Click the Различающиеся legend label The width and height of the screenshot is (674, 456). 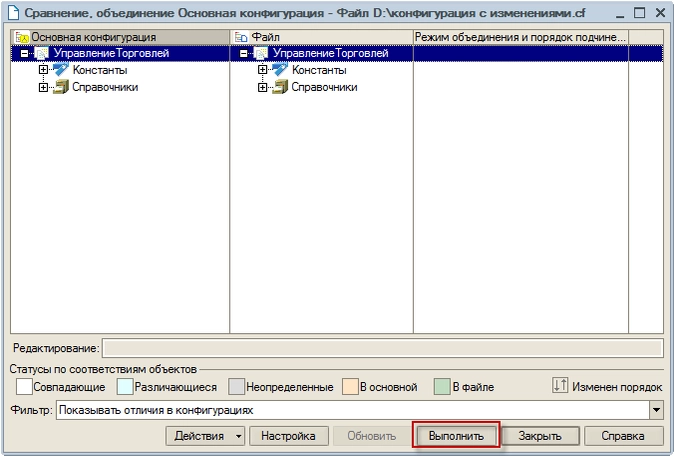pyautogui.click(x=175, y=387)
